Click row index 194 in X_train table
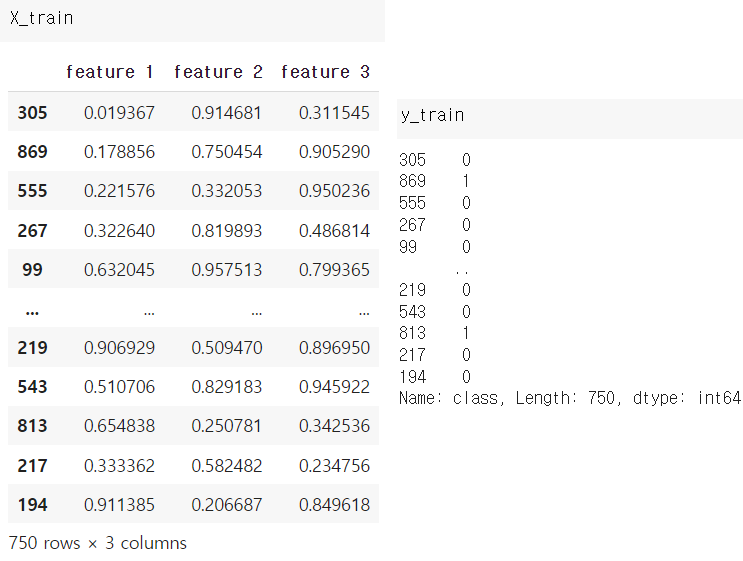The width and height of the screenshot is (743, 561). (x=32, y=505)
